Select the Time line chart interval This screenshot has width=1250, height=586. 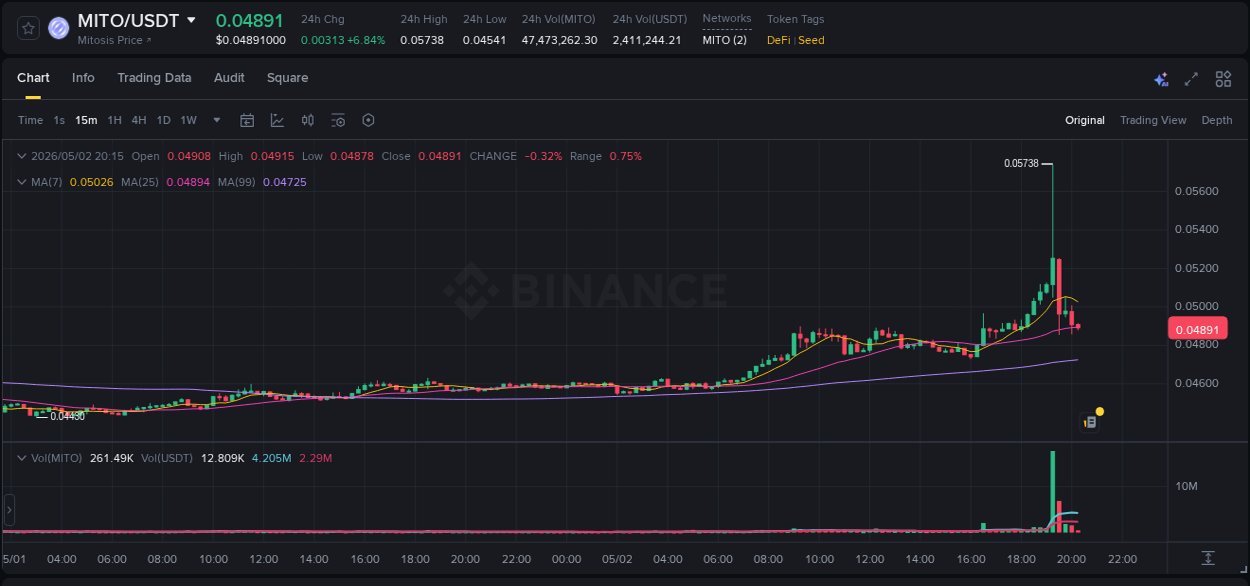click(30, 120)
